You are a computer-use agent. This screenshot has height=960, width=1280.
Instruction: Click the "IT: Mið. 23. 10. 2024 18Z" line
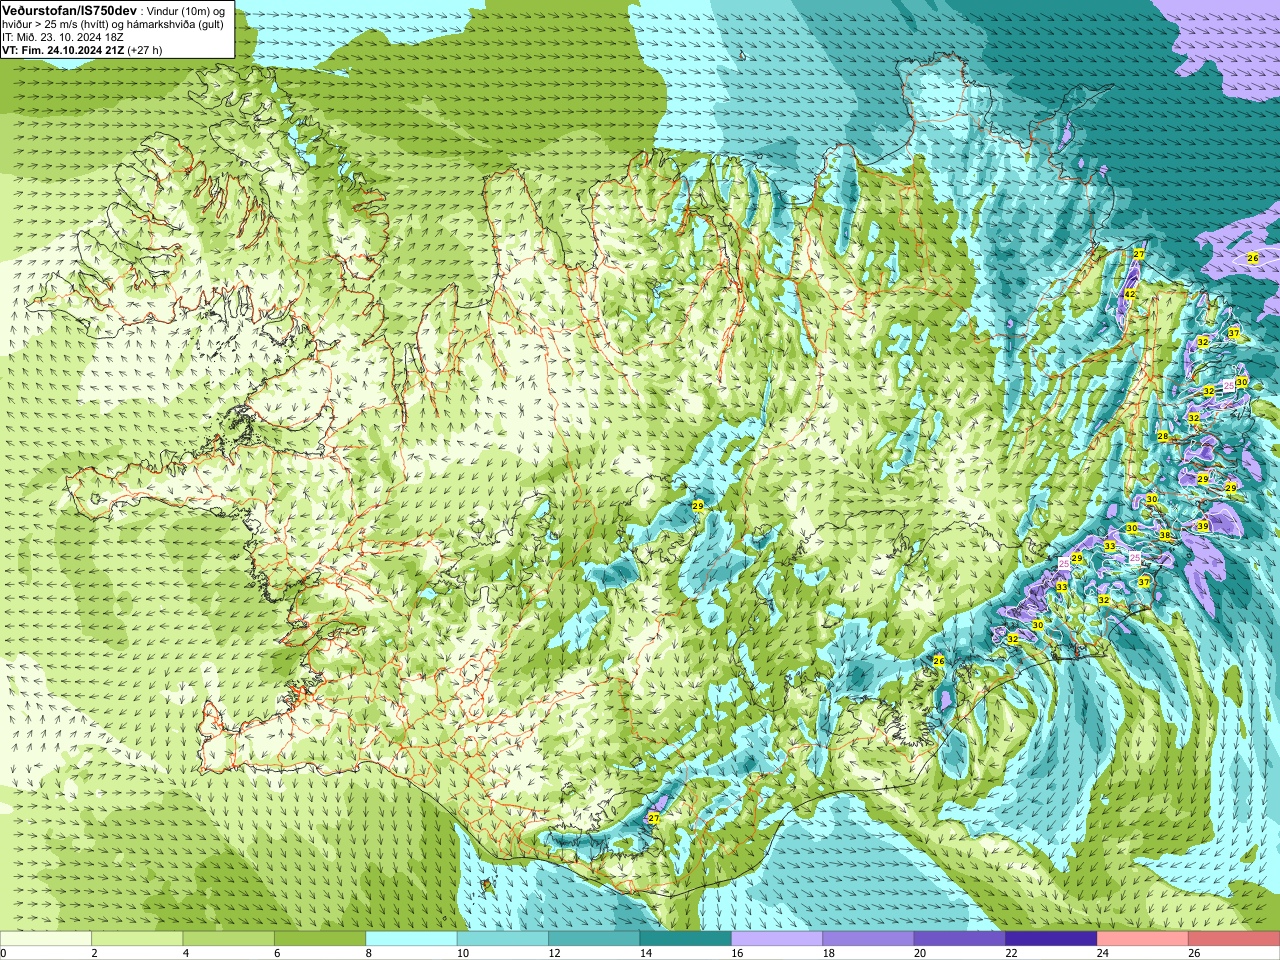[63, 37]
